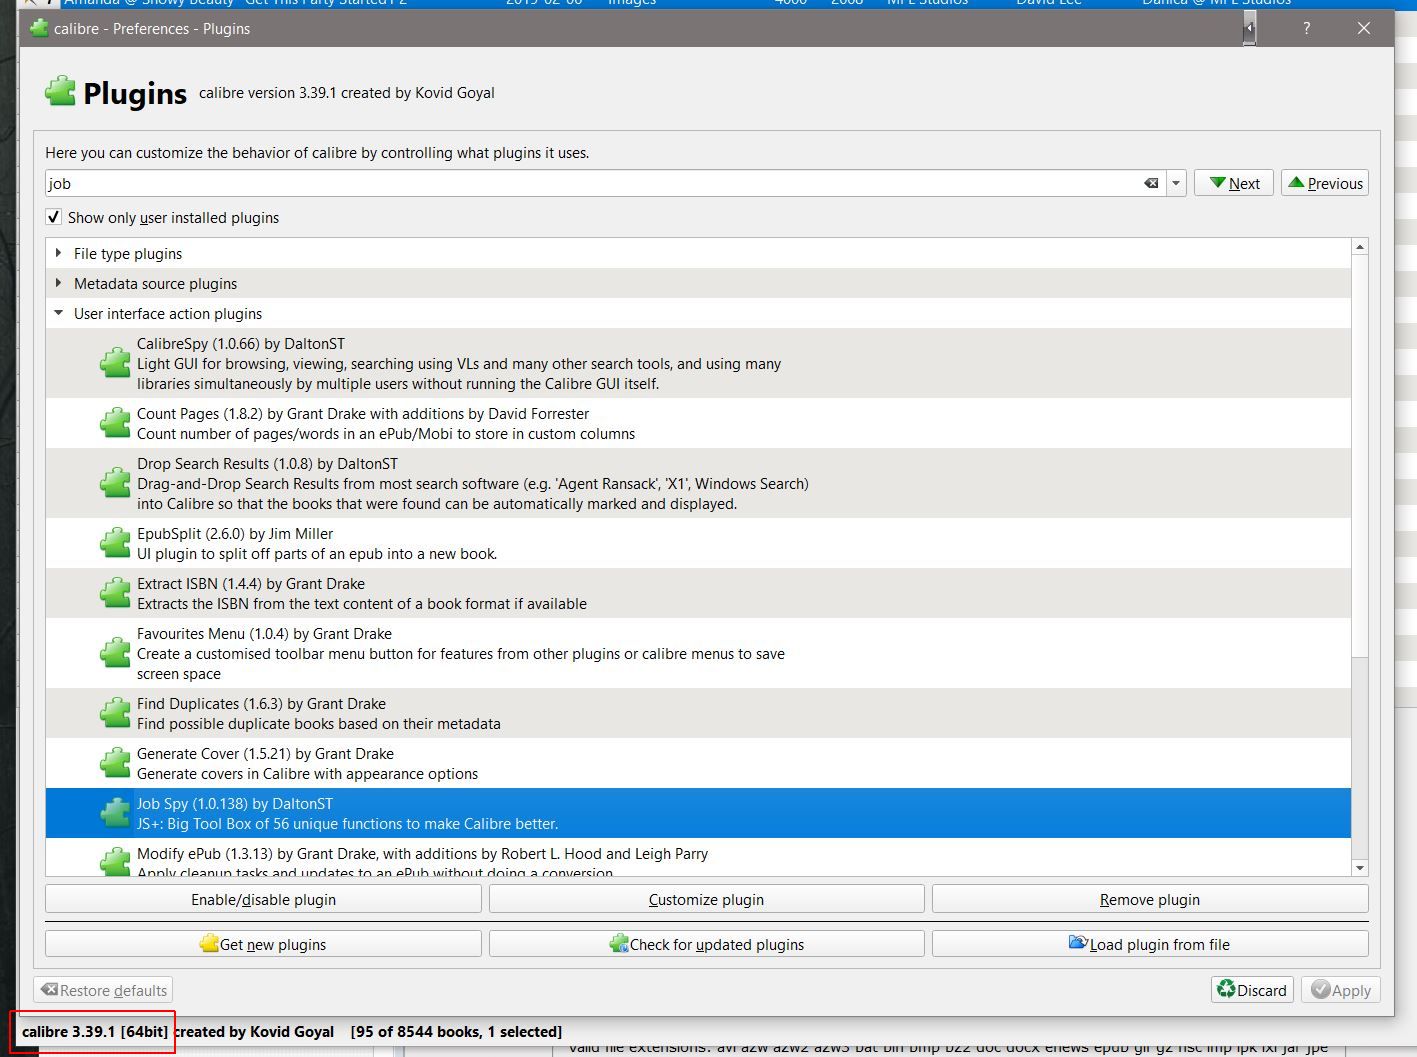Screen dimensions: 1417x1057
Task: Select CalibreSpy (1.0.66) by DaltonST row
Action: coord(698,363)
